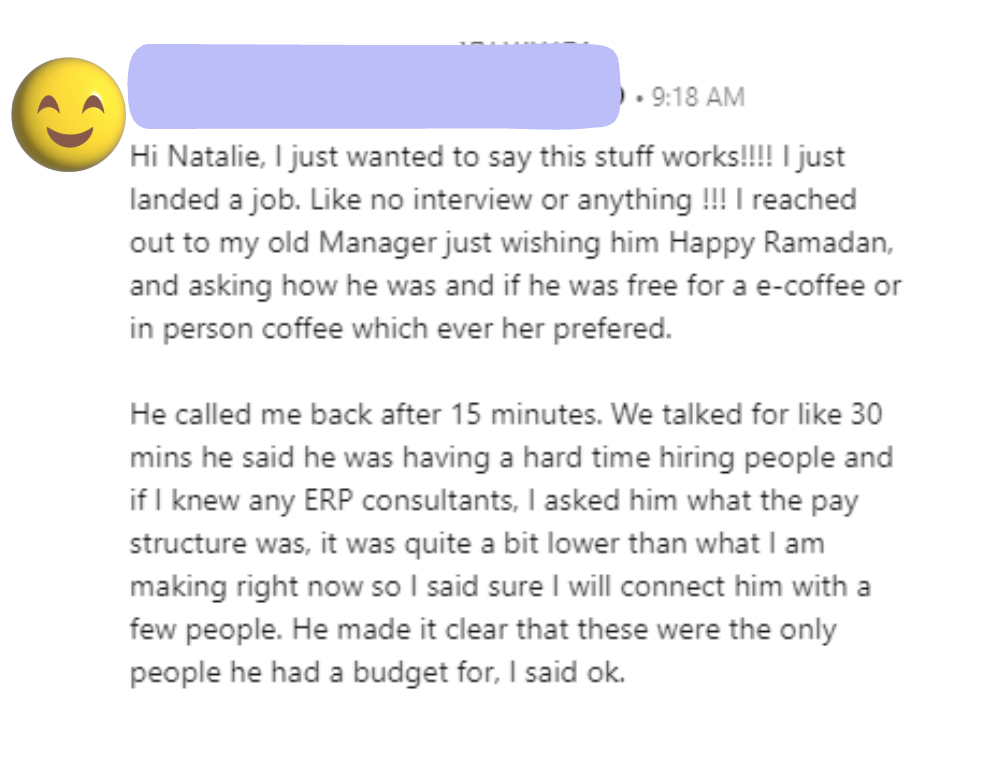Click the redacted sender name bar
This screenshot has height=776, width=982.
tap(375, 87)
